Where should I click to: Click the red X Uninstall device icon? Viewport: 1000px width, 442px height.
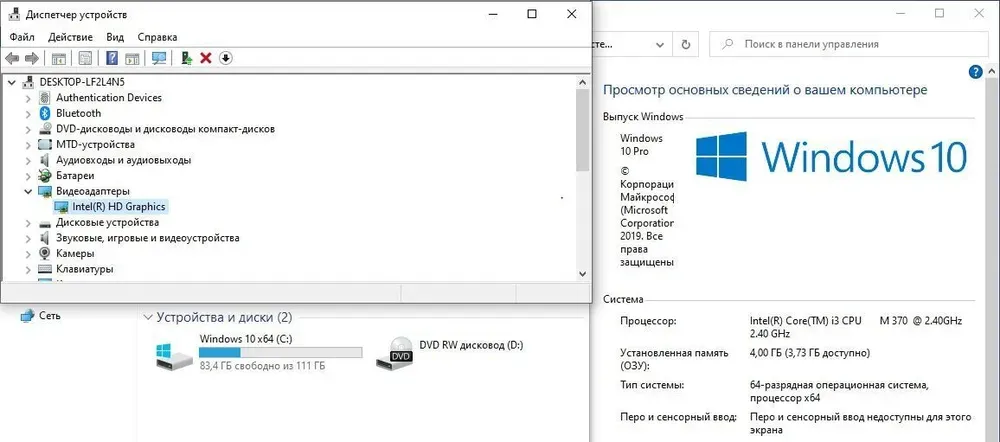click(x=206, y=58)
